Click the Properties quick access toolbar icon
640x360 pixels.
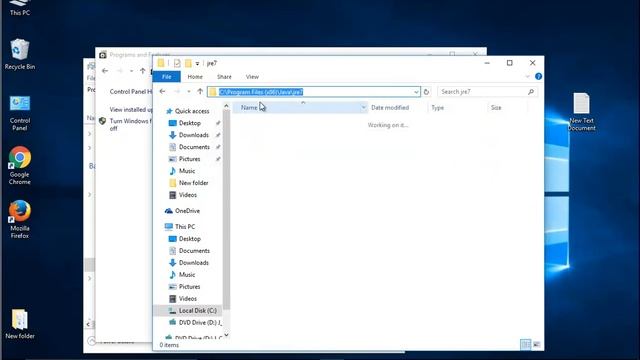click(177, 63)
